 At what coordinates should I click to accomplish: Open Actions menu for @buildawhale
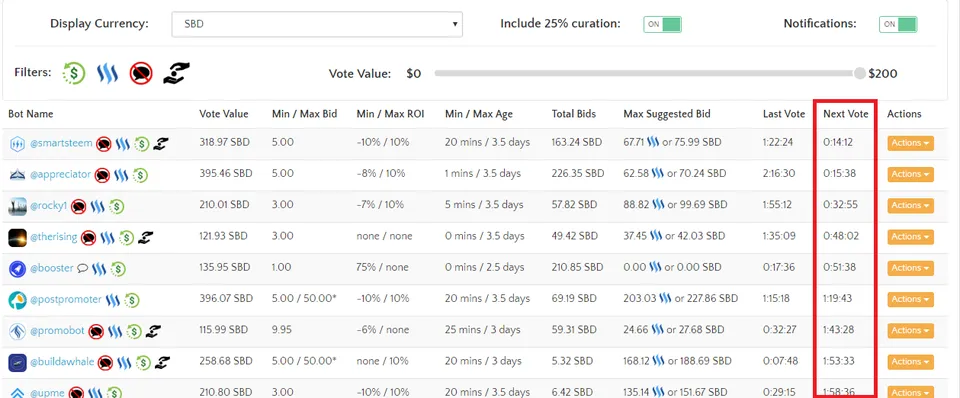(910, 361)
